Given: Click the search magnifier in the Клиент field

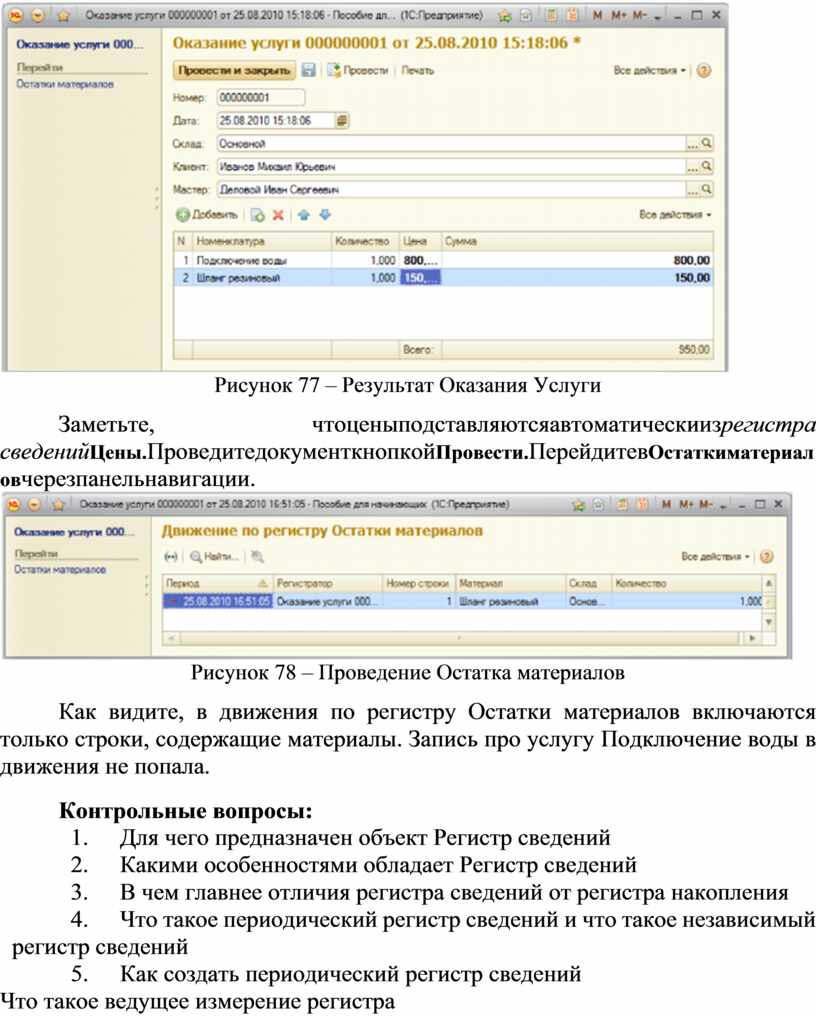Looking at the screenshot, I should [x=706, y=167].
